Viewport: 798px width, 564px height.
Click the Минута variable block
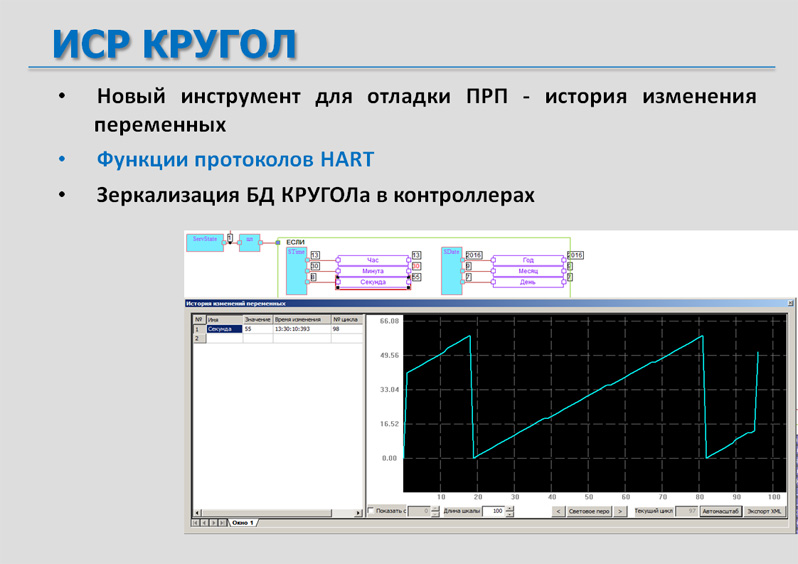pyautogui.click(x=373, y=271)
